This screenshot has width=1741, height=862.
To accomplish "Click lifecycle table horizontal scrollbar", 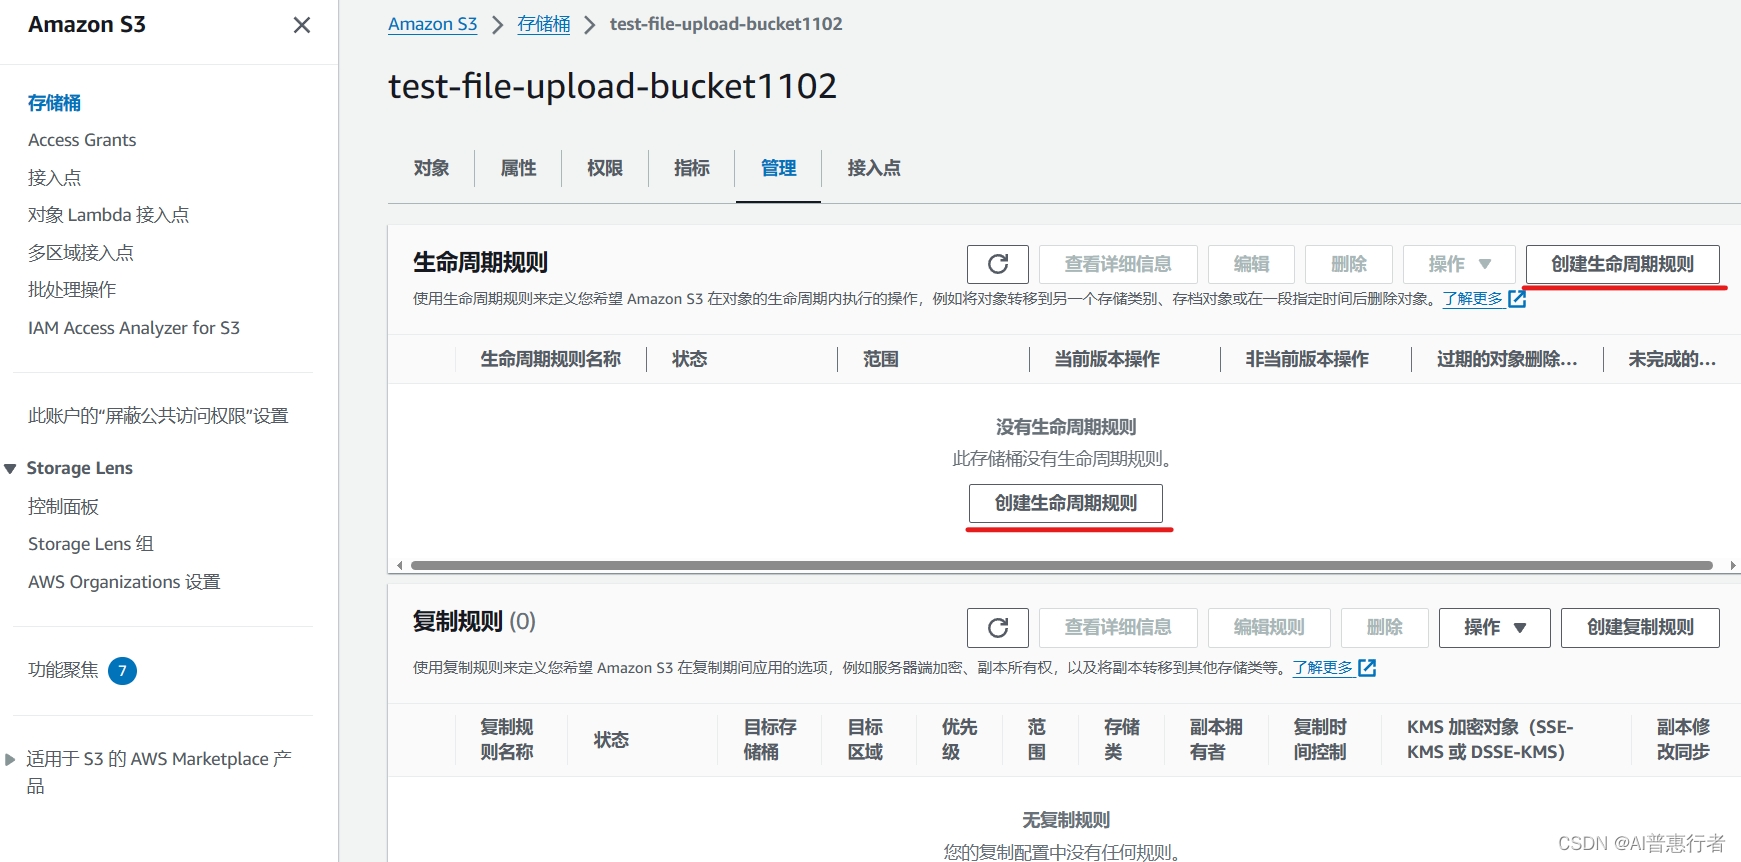I will tap(1062, 565).
